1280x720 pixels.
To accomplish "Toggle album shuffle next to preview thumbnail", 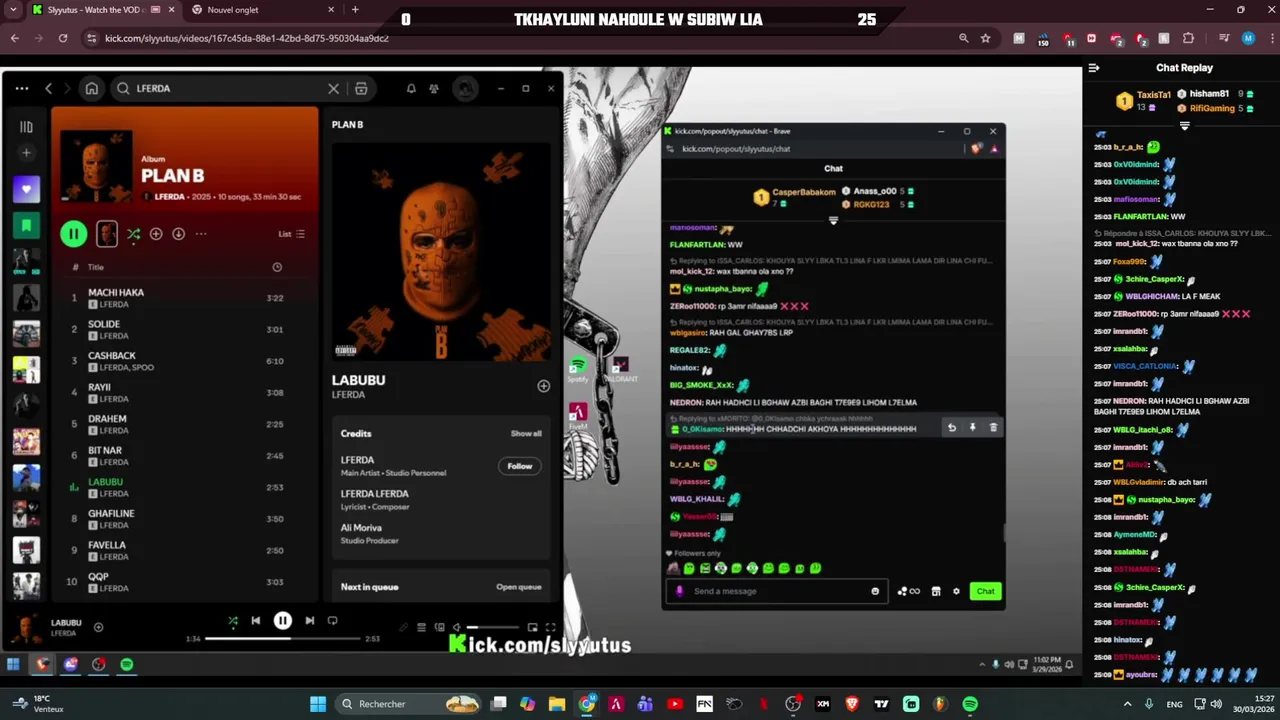I will (x=133, y=234).
